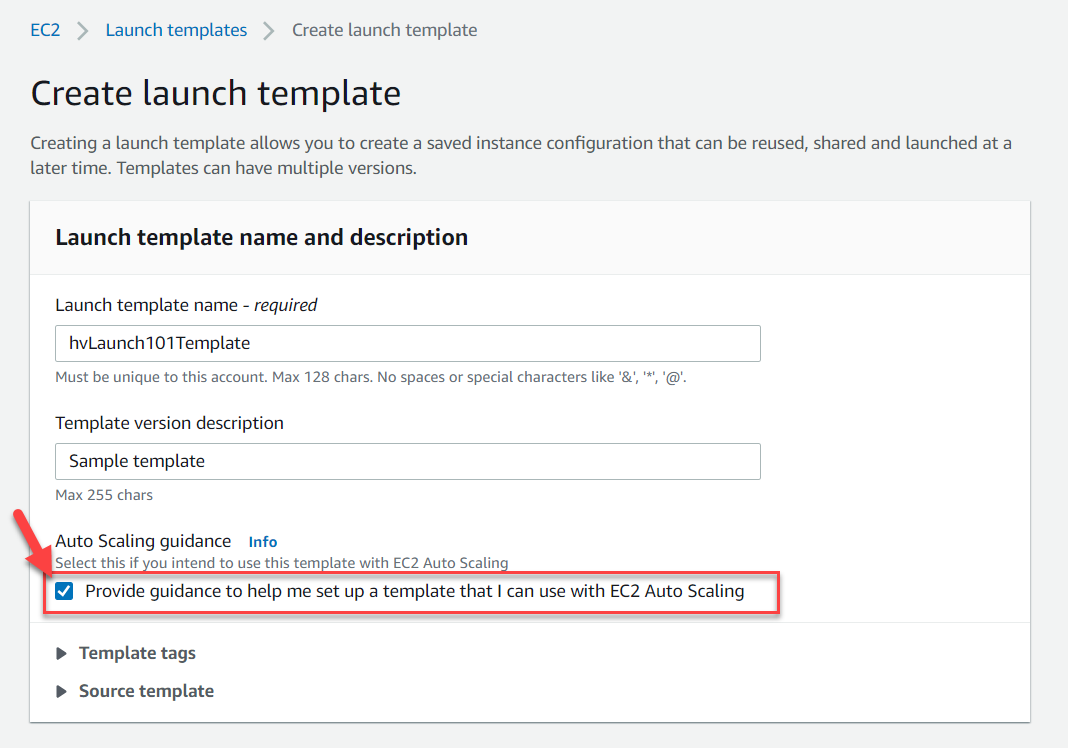Click the Create launch template breadcrumb text
The image size is (1068, 748).
tap(384, 30)
